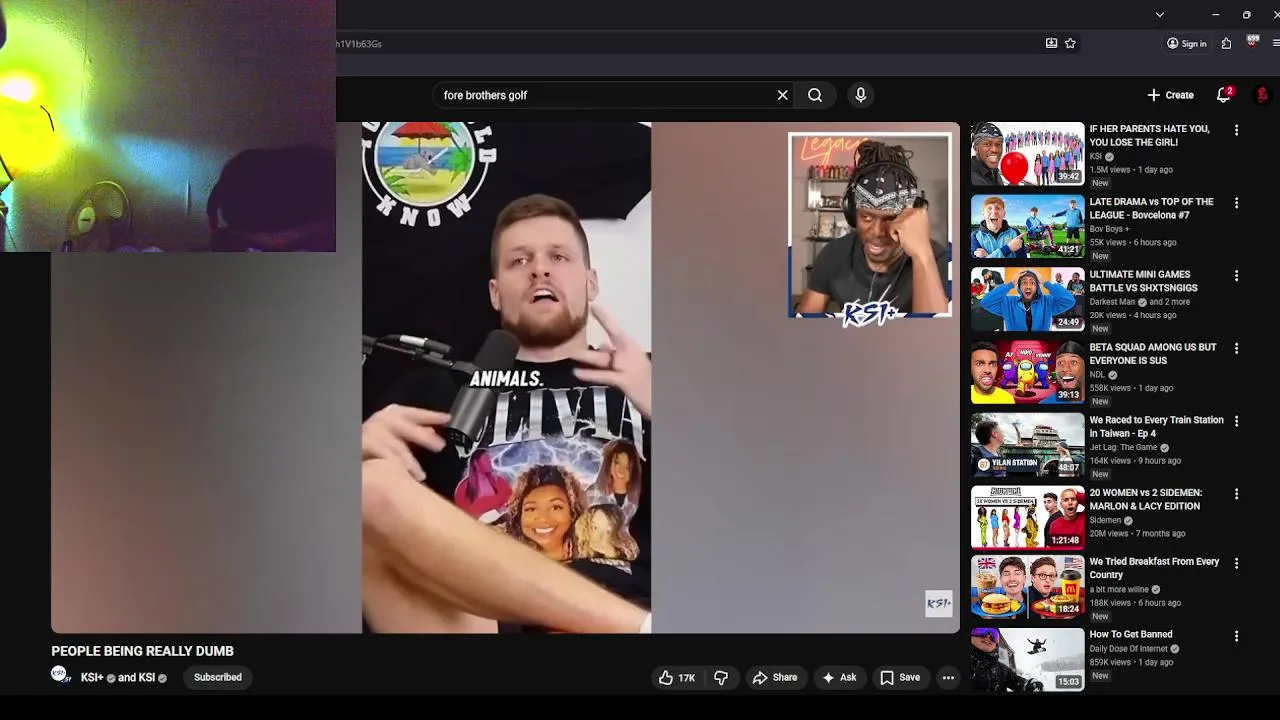Open video title 'LATE DRAMA vs TOP OF THE LEAGUE'

pos(1151,208)
